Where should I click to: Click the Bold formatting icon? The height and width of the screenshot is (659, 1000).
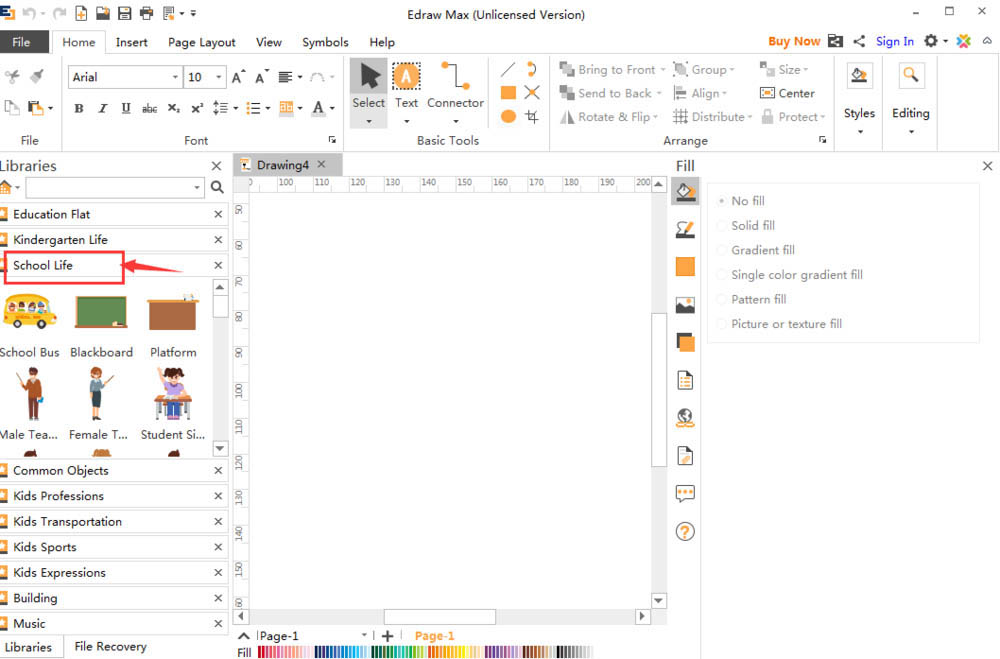point(79,108)
